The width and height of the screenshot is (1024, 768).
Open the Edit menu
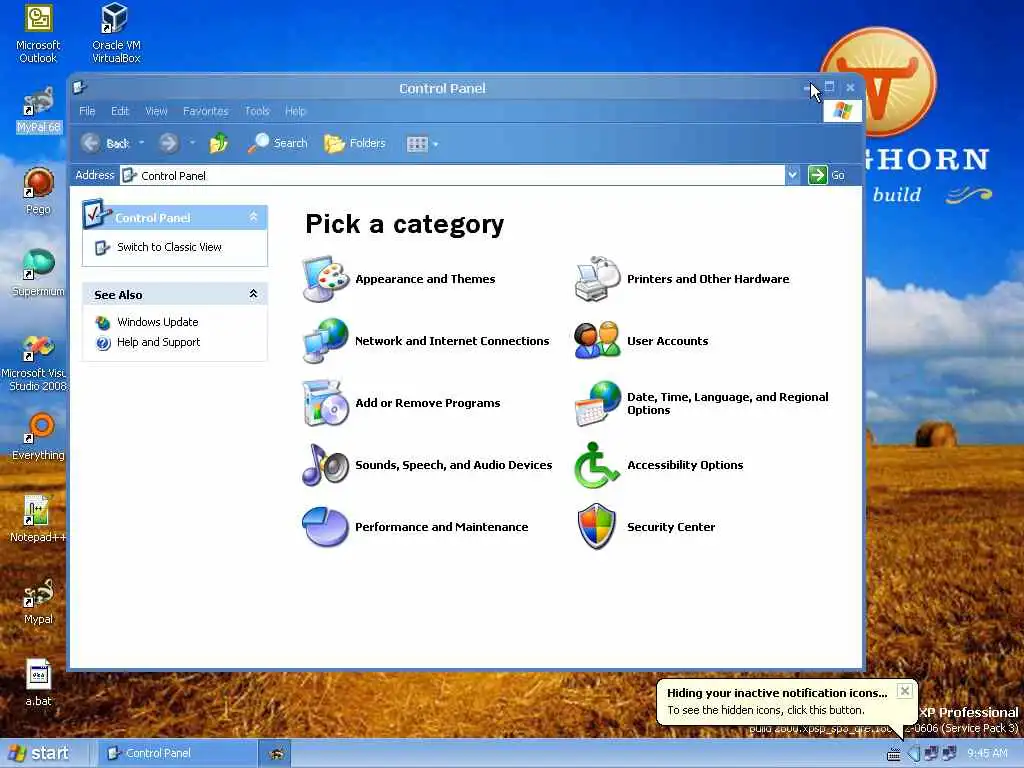point(120,111)
